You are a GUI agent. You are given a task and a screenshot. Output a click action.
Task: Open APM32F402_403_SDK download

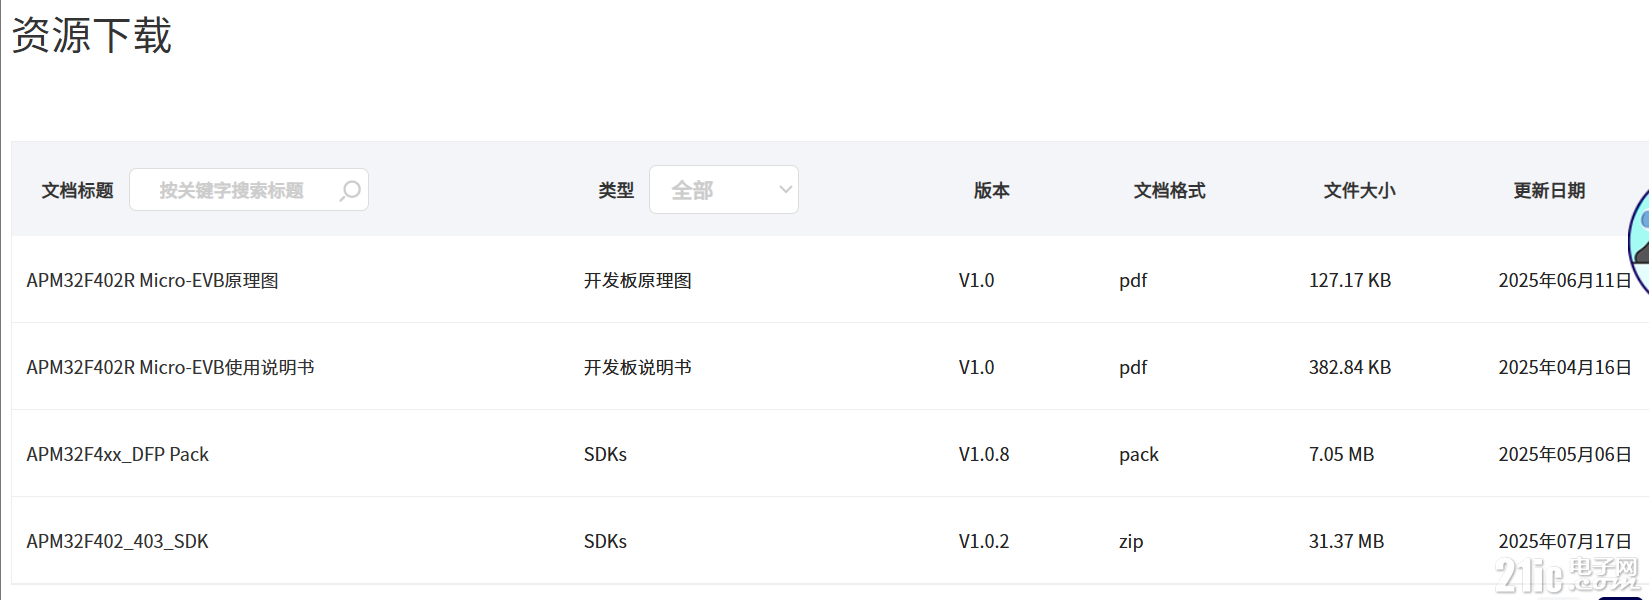[118, 542]
